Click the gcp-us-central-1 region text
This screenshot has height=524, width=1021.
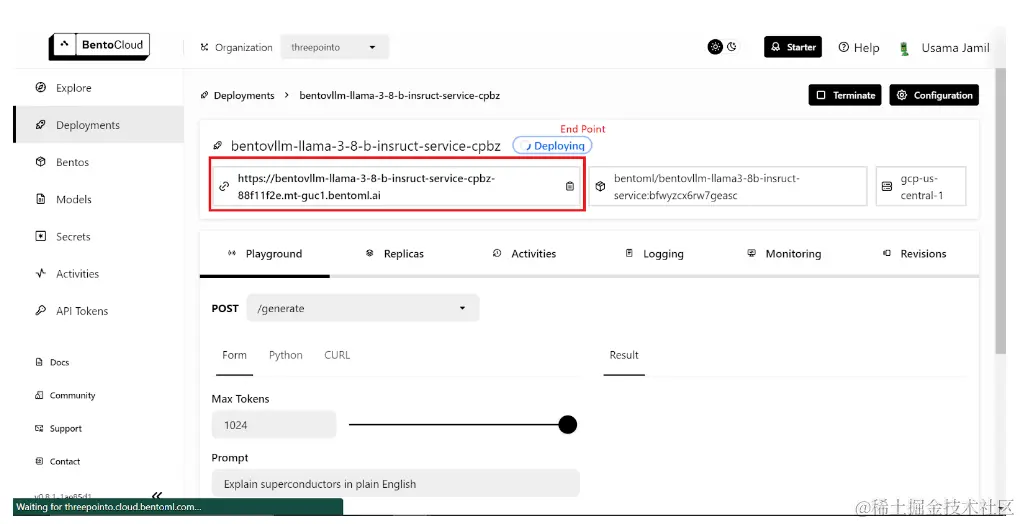click(x=921, y=186)
